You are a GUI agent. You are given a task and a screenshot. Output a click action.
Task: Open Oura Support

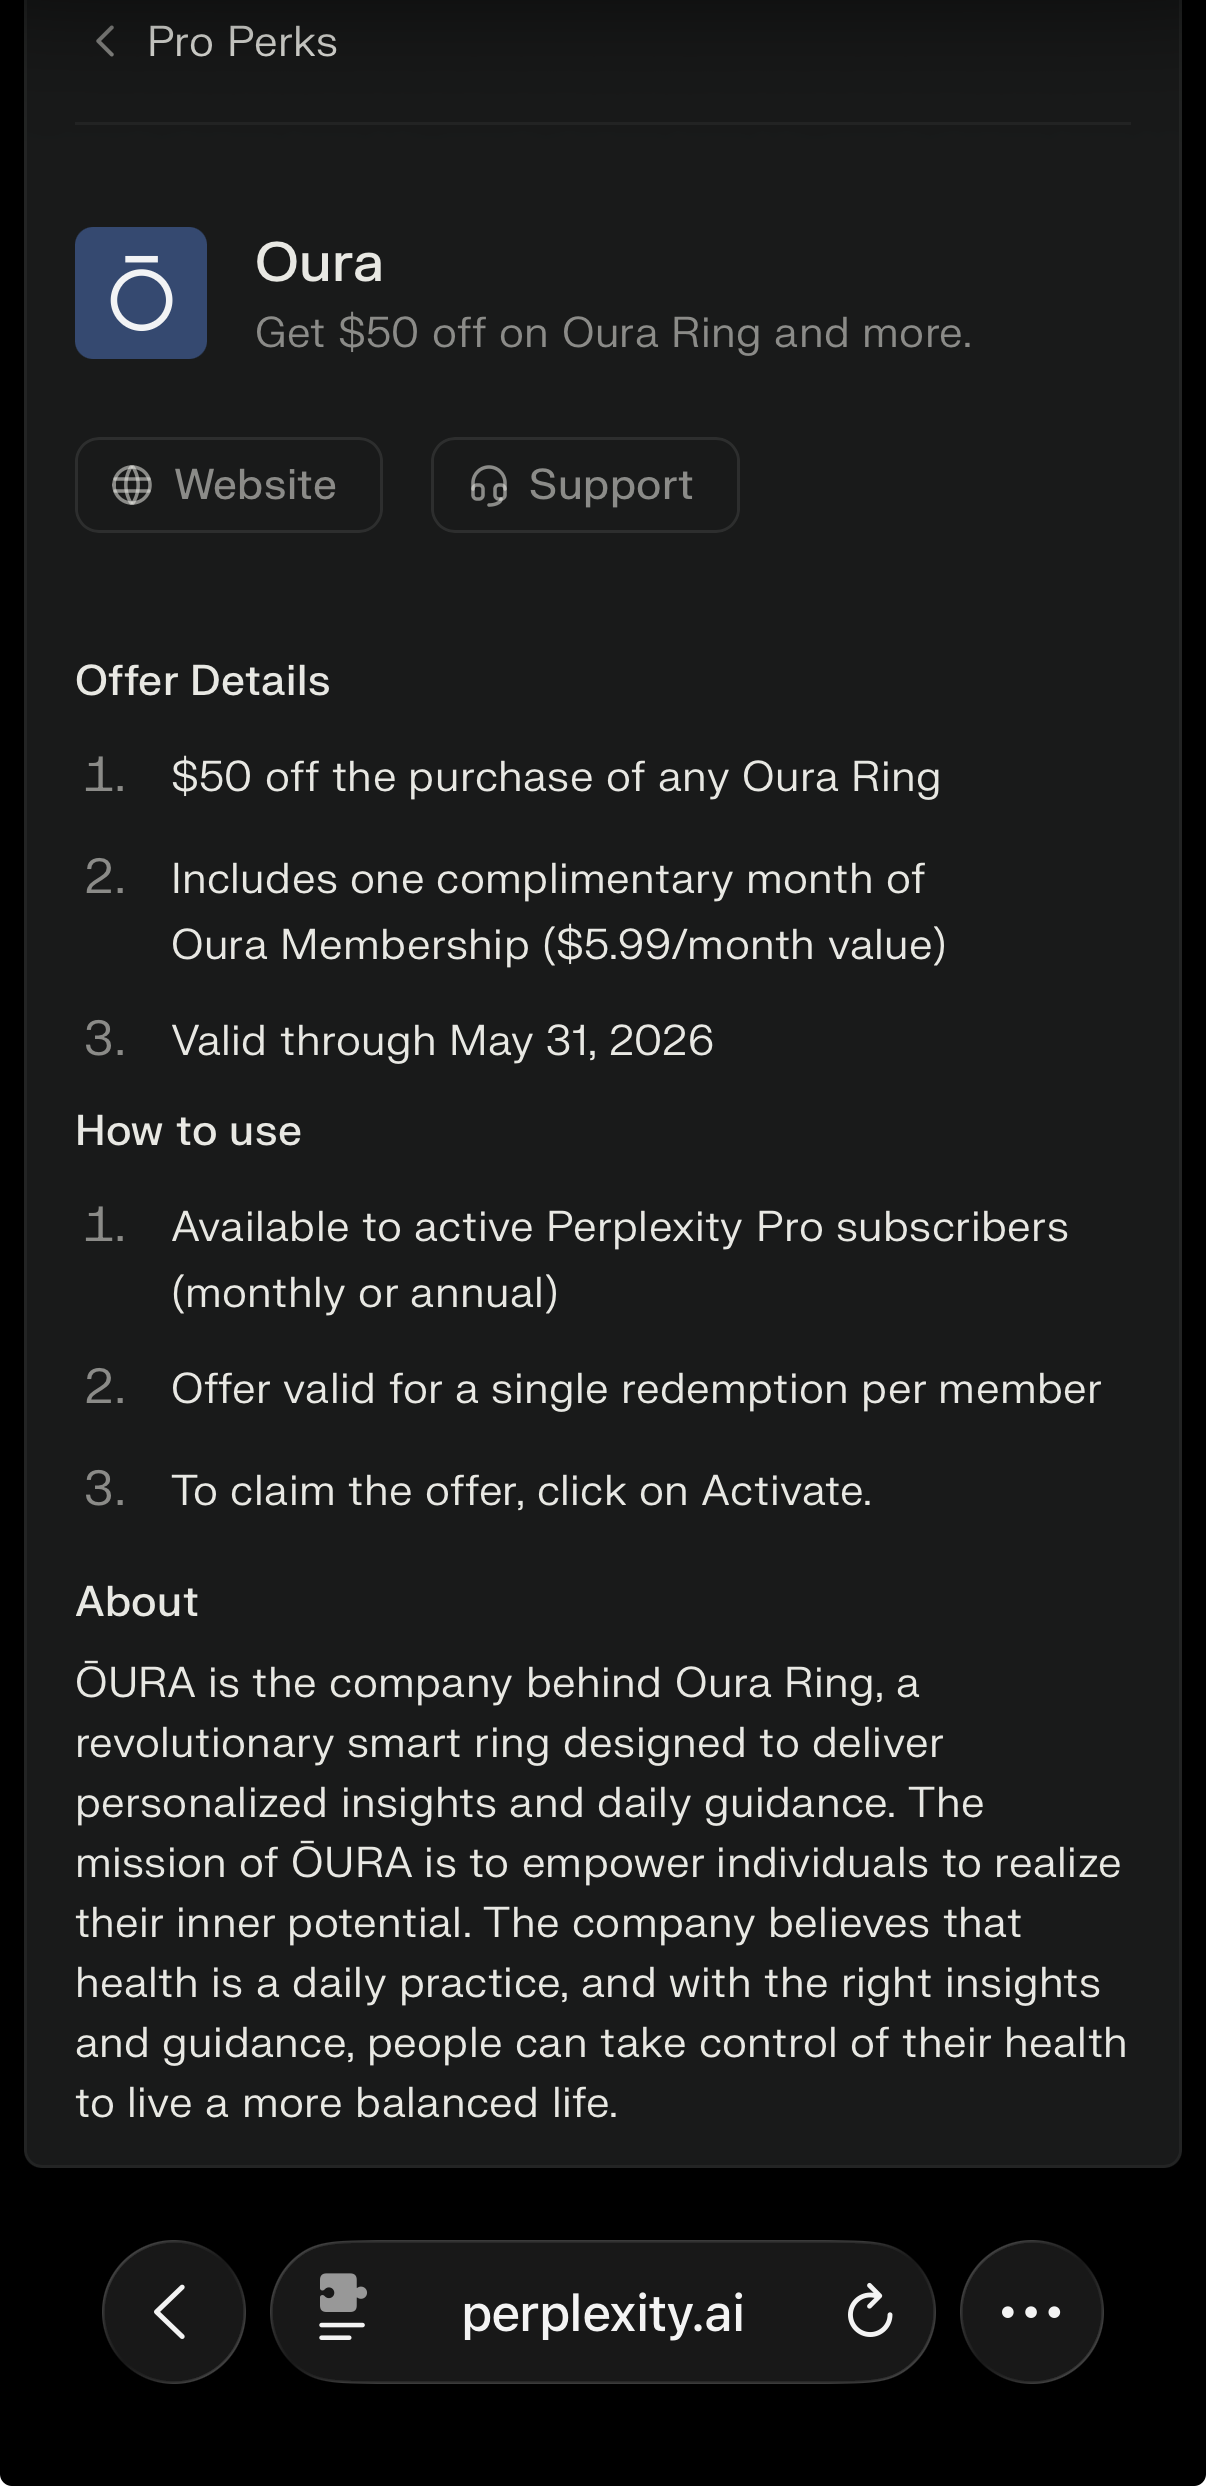pyautogui.click(x=585, y=485)
